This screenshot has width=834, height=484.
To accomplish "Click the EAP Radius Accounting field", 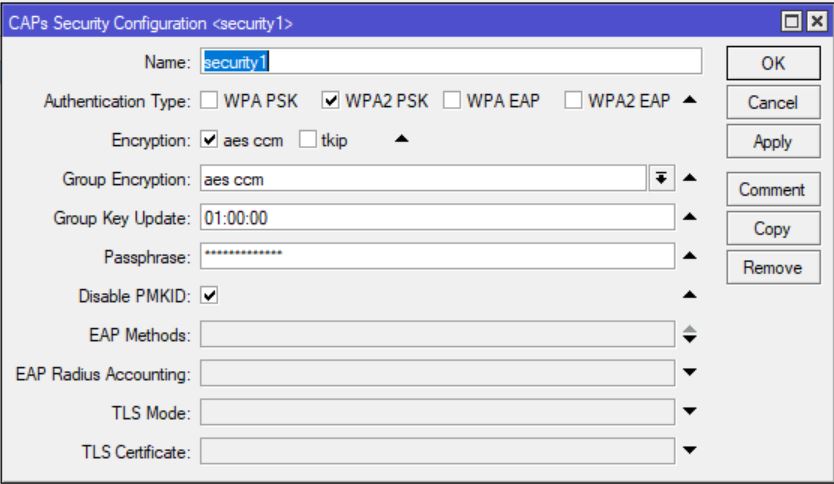I will click(x=437, y=373).
